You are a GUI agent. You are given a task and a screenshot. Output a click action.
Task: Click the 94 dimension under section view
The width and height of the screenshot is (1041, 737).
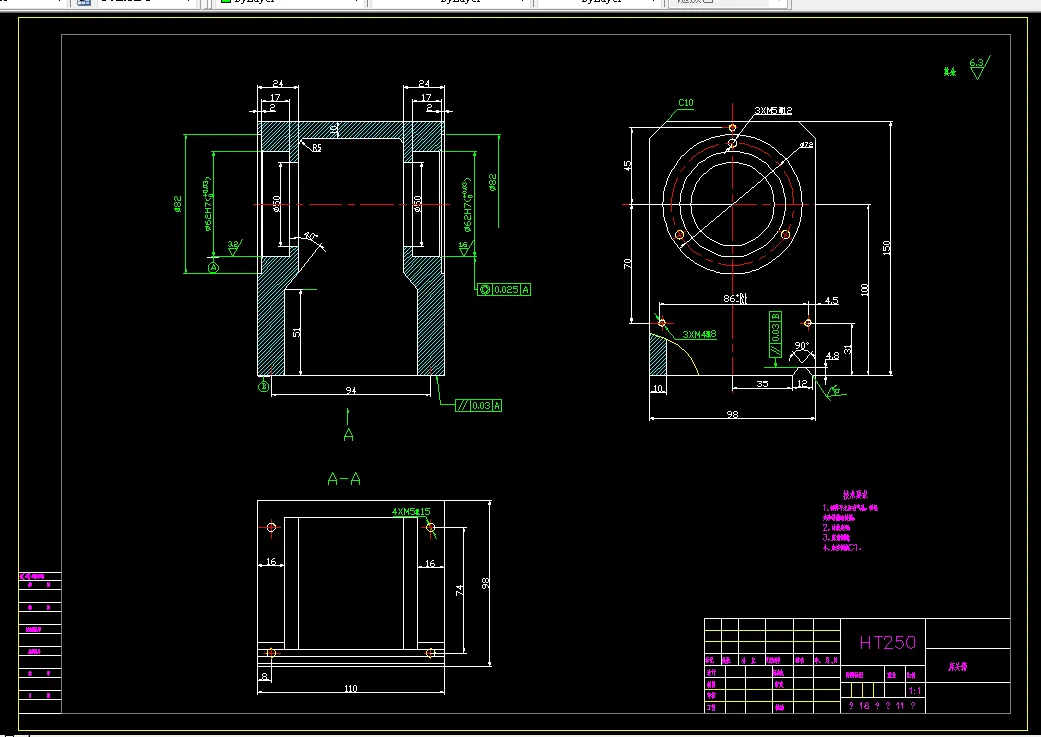(x=351, y=390)
